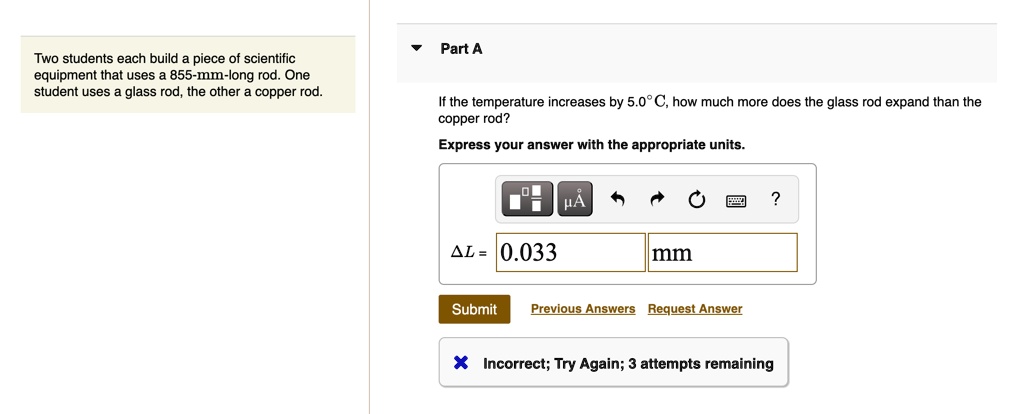
Task: Show keyboard shortcuts via the keyboard icon
Action: click(736, 200)
